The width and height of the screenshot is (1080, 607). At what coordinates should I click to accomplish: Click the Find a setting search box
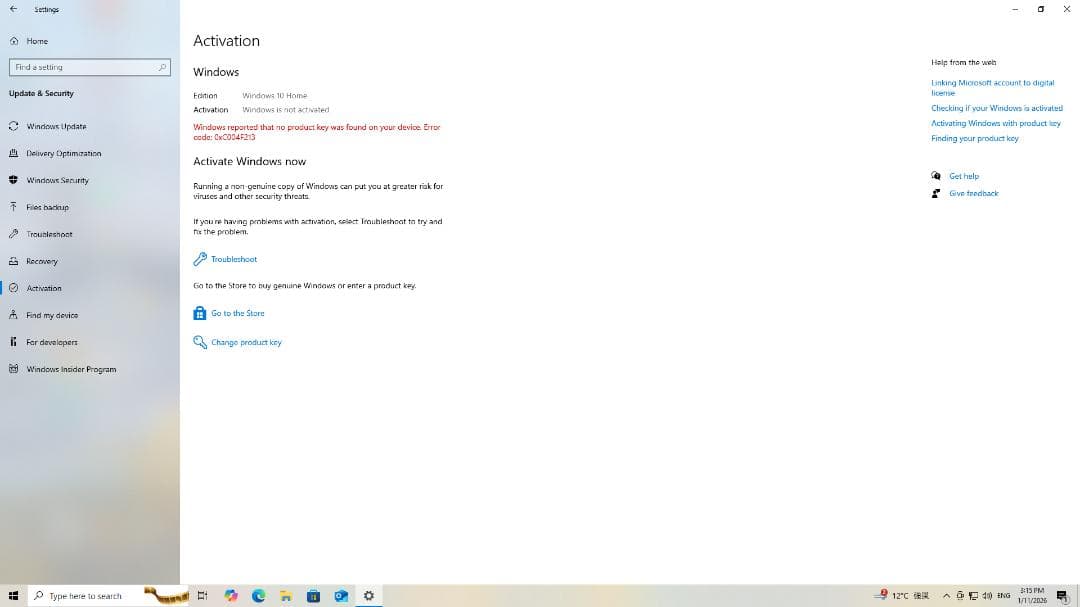click(x=90, y=67)
